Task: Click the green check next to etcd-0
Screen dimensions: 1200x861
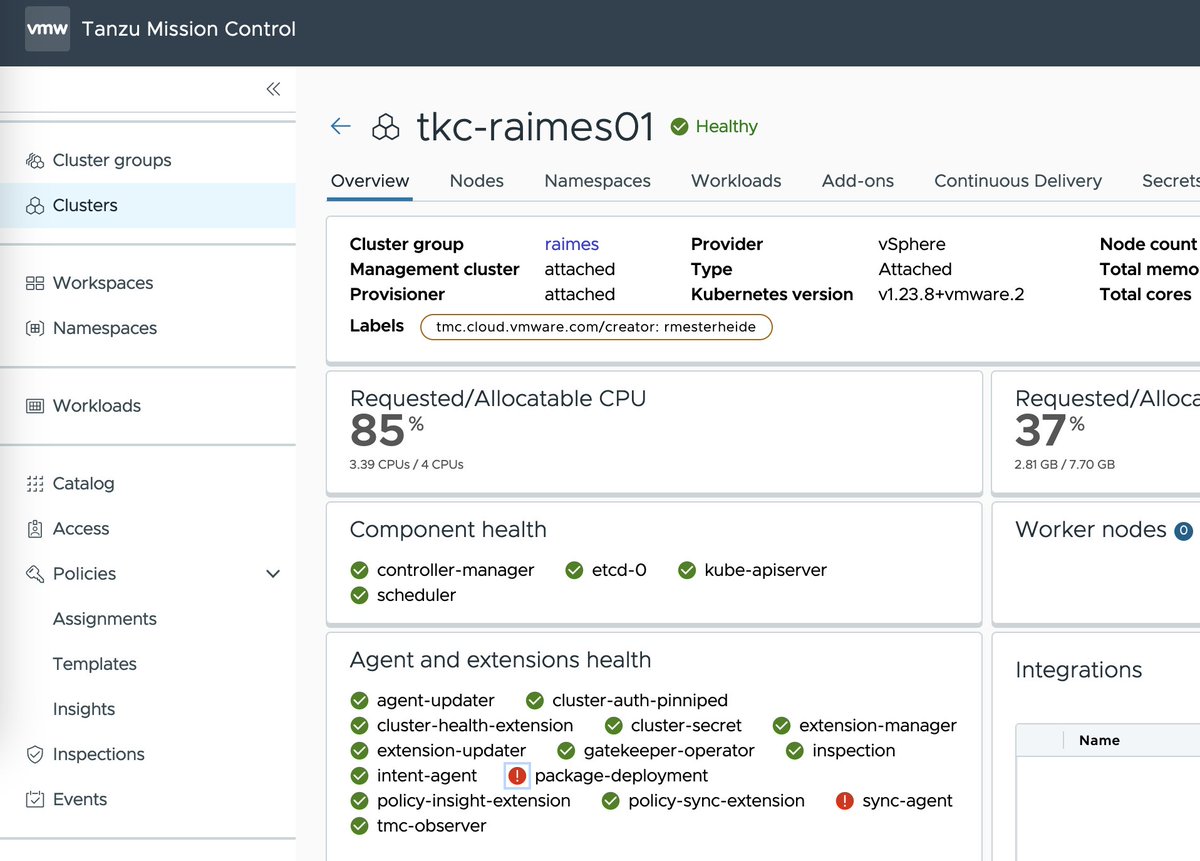Action: 574,570
